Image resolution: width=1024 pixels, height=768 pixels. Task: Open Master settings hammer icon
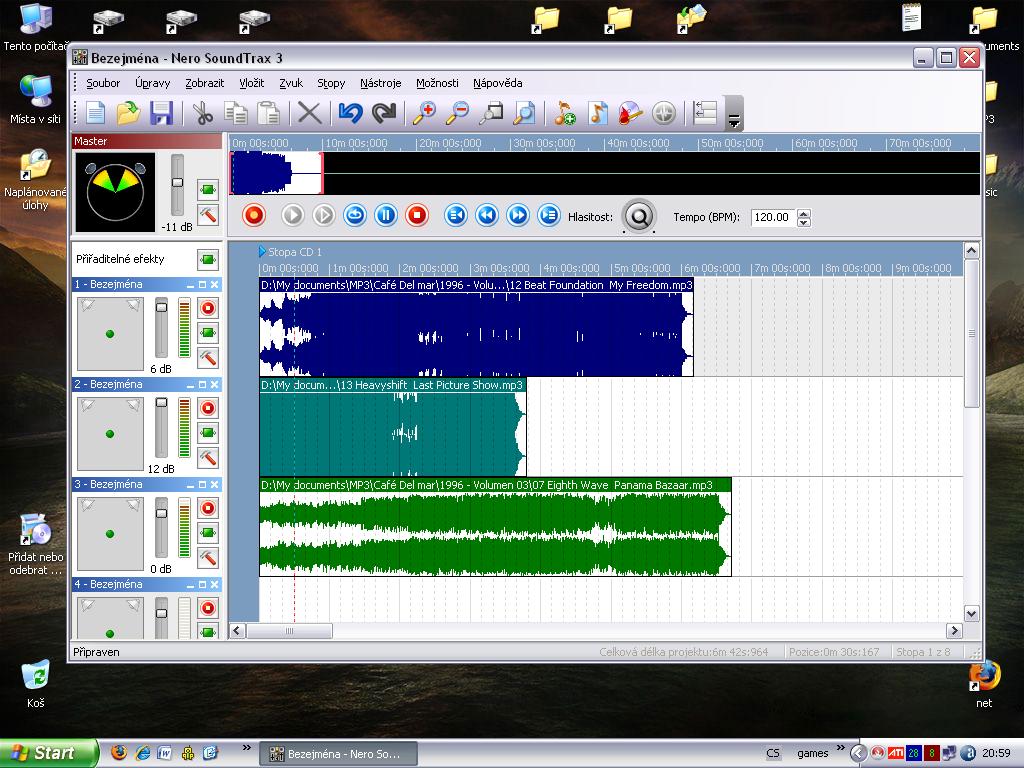208,215
